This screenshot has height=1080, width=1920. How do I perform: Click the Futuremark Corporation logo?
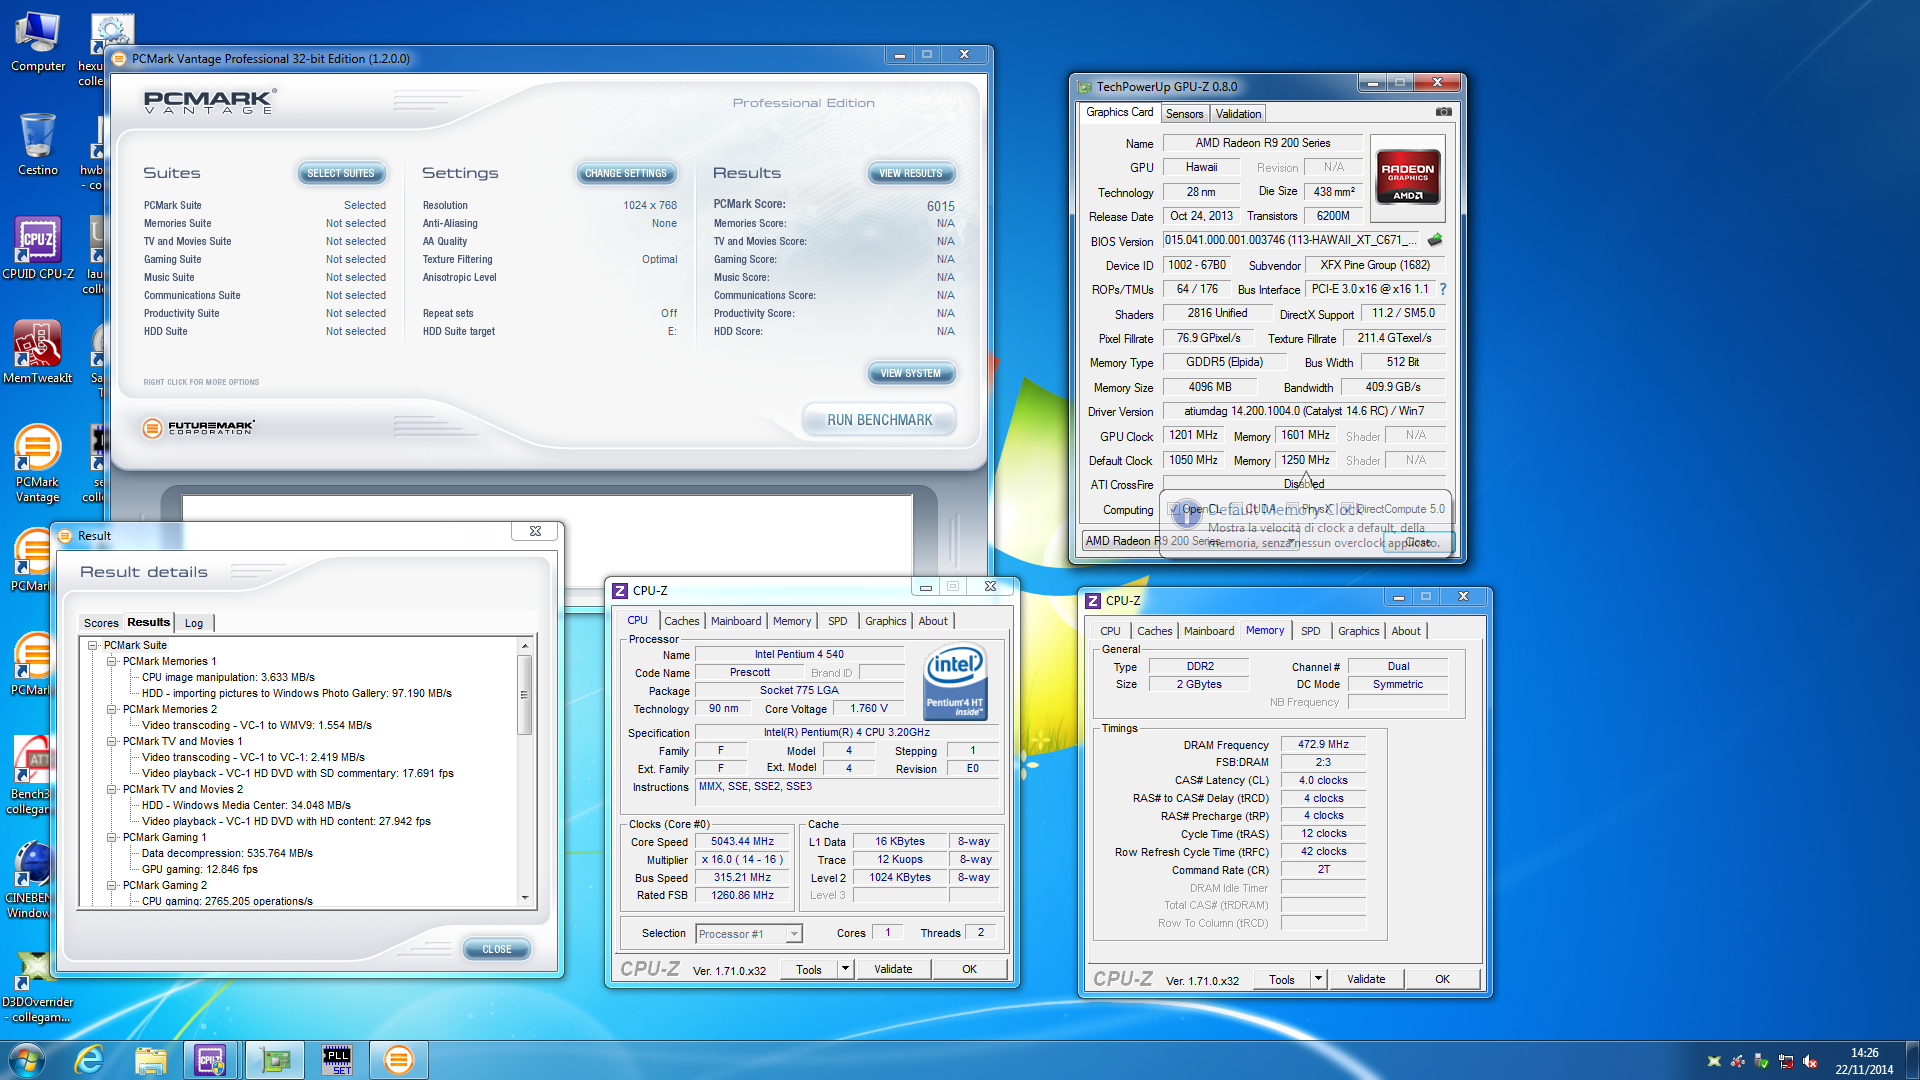pos(198,428)
